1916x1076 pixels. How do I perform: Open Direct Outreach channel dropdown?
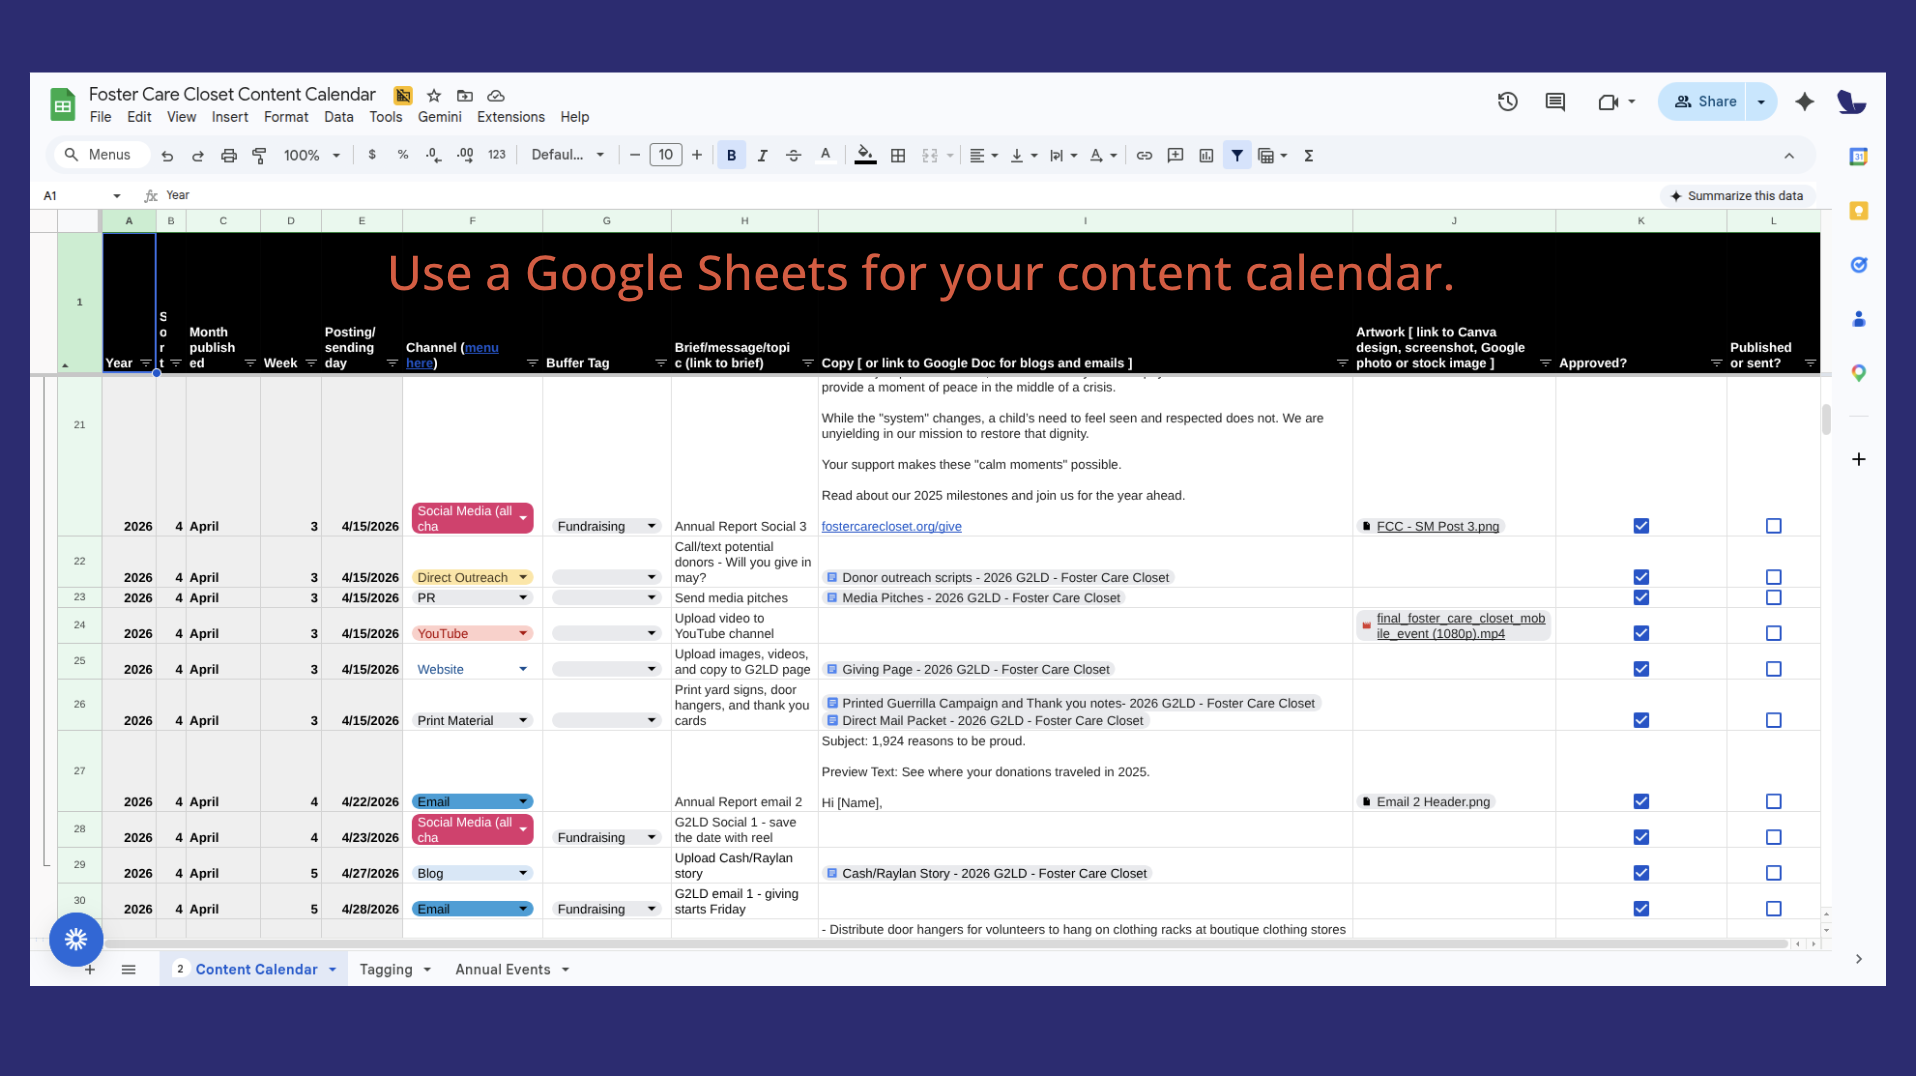point(522,577)
